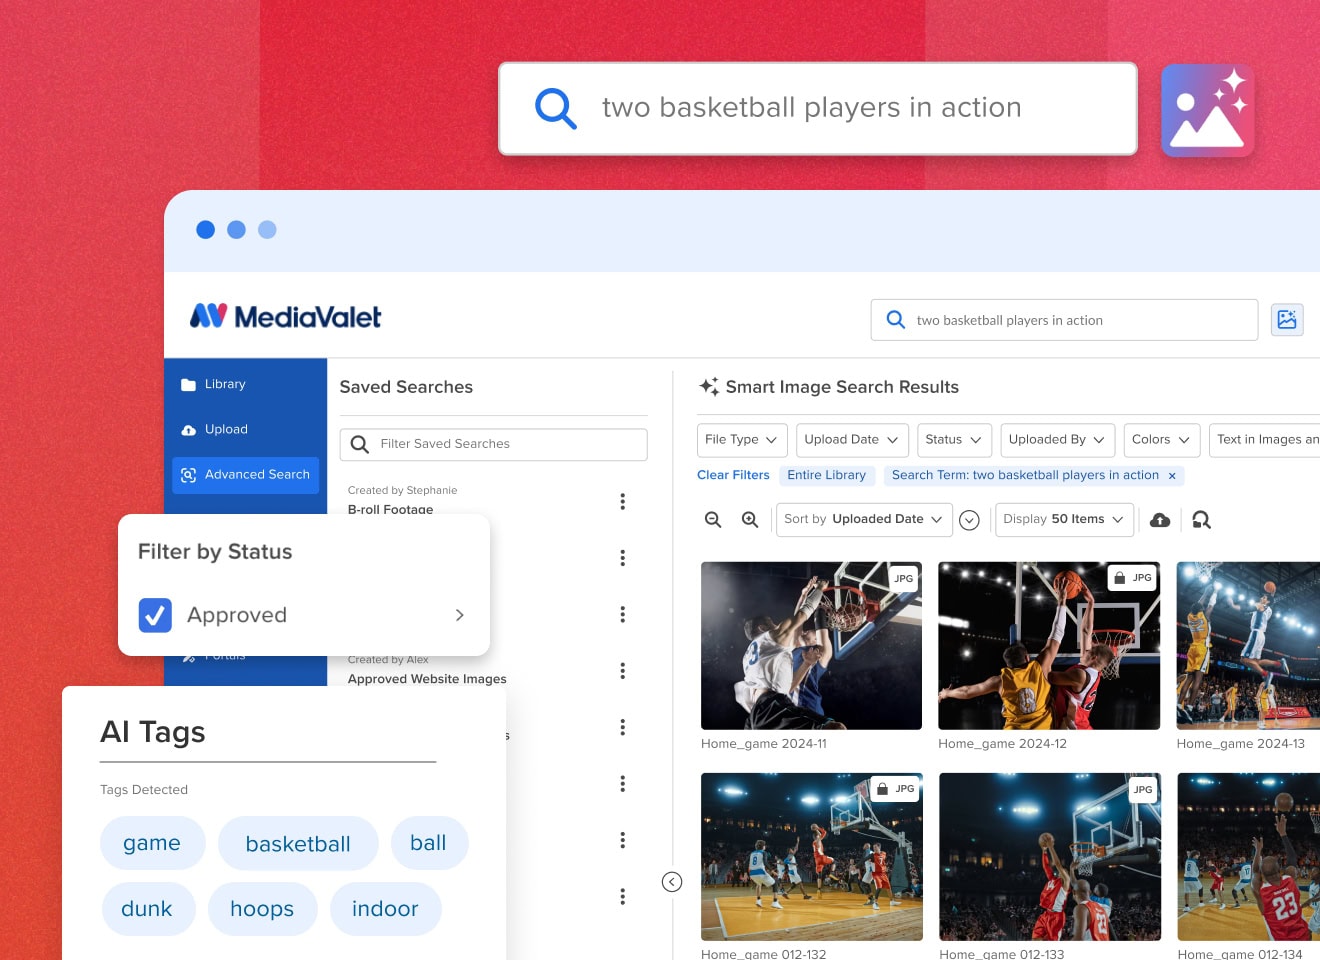Click the MediaValet header search field

click(x=1064, y=320)
